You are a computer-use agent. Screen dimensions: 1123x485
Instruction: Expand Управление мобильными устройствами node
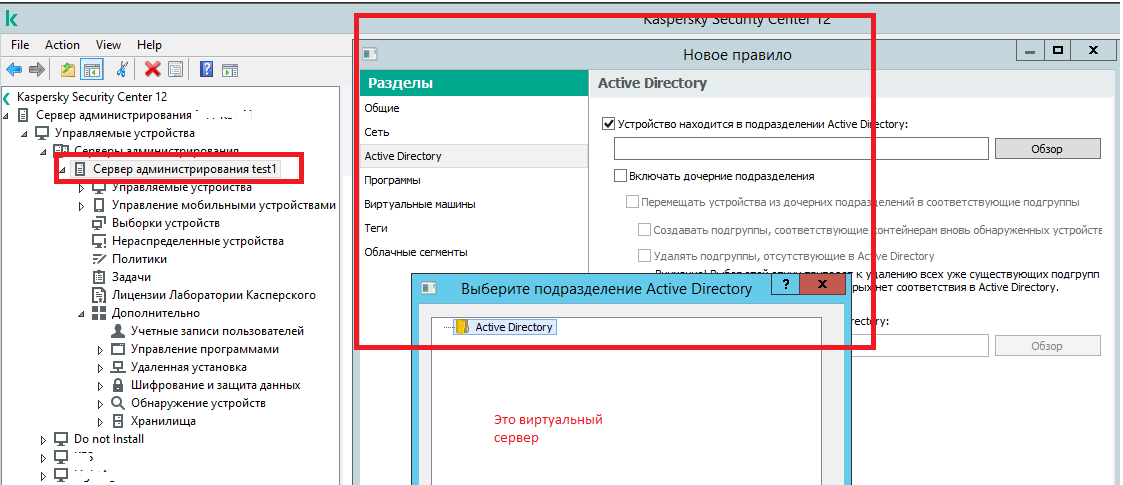pyautogui.click(x=82, y=206)
